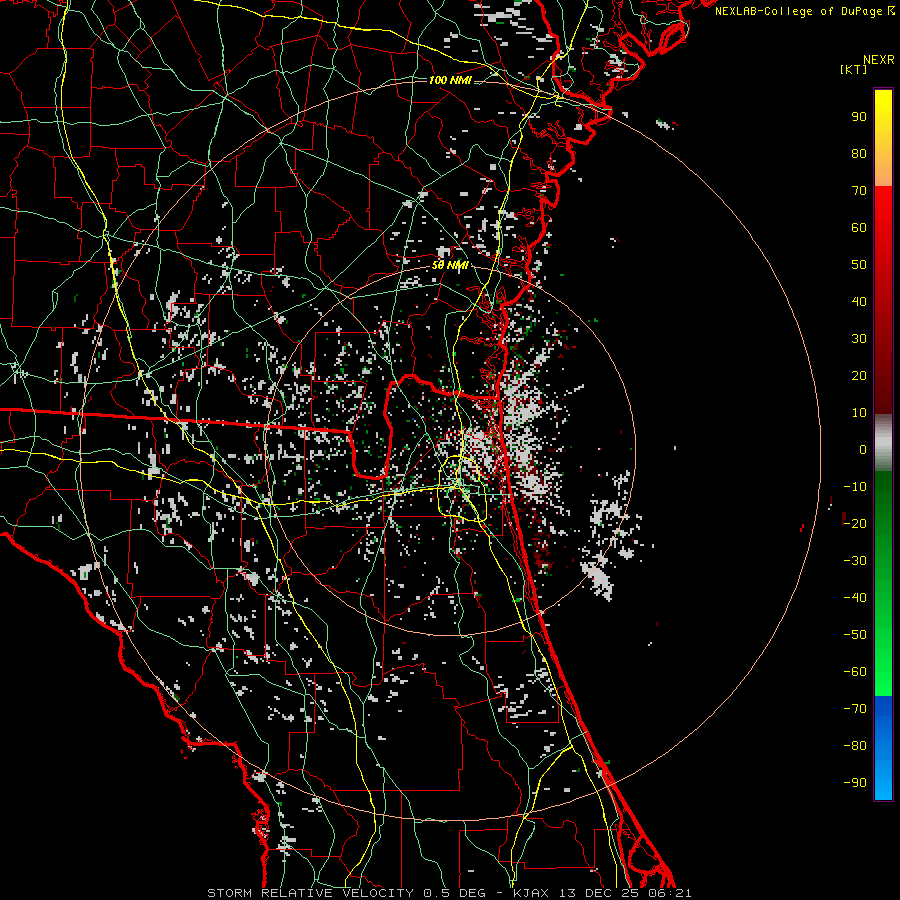Select the -30 value on the velocity scale

855,561
